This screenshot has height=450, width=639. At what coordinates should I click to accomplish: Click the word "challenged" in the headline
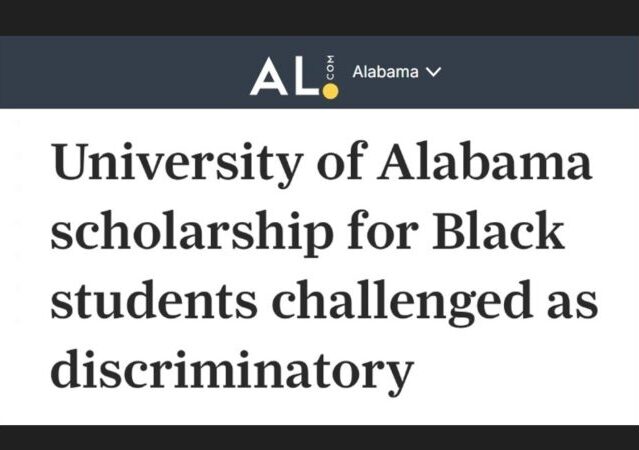(x=386, y=302)
